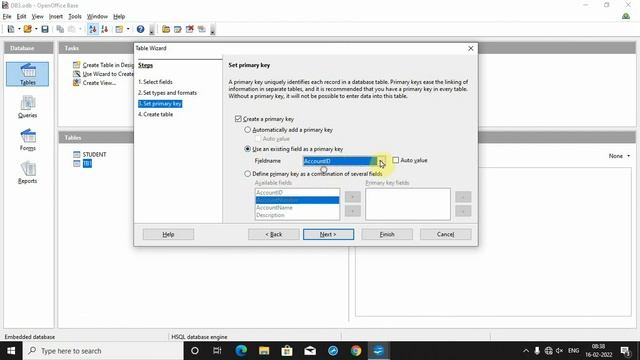Click the Edit table toolbar icon
640x360 pixels.
tap(178, 29)
